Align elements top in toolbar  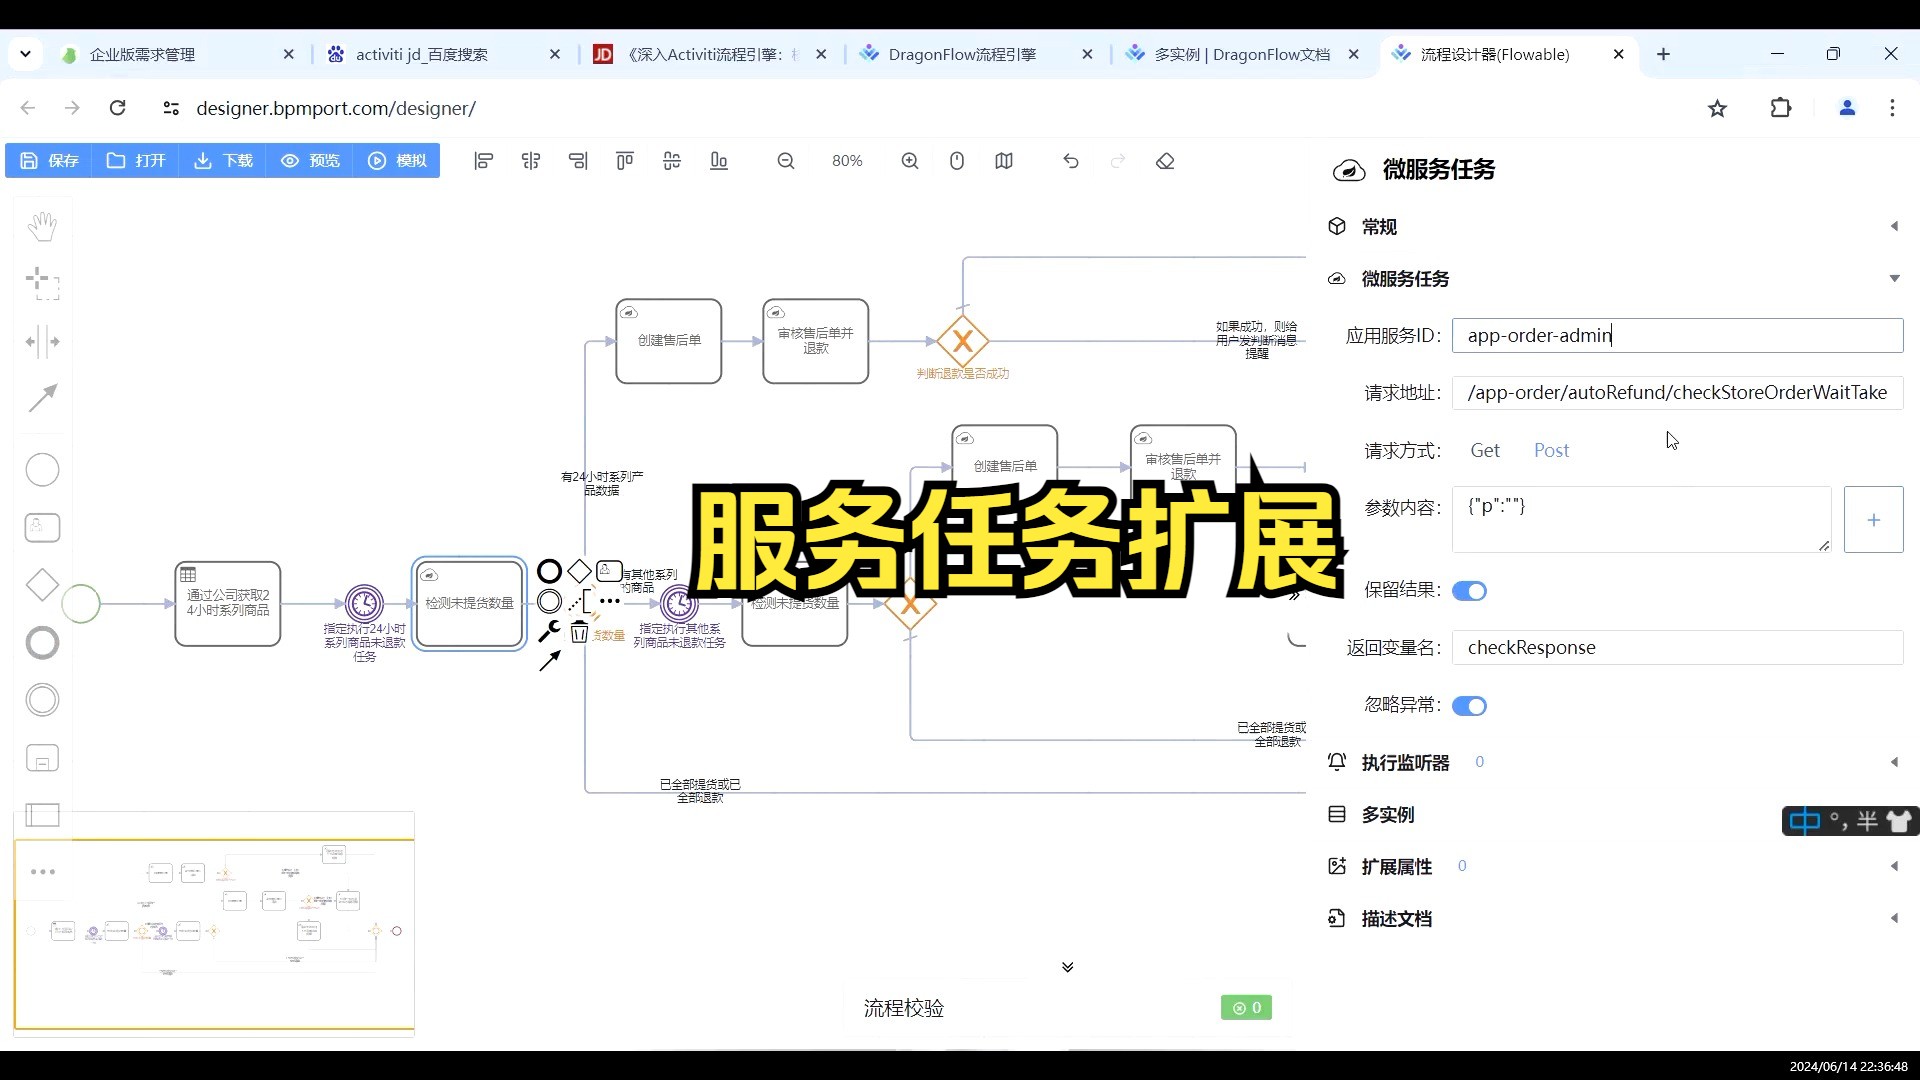625,161
